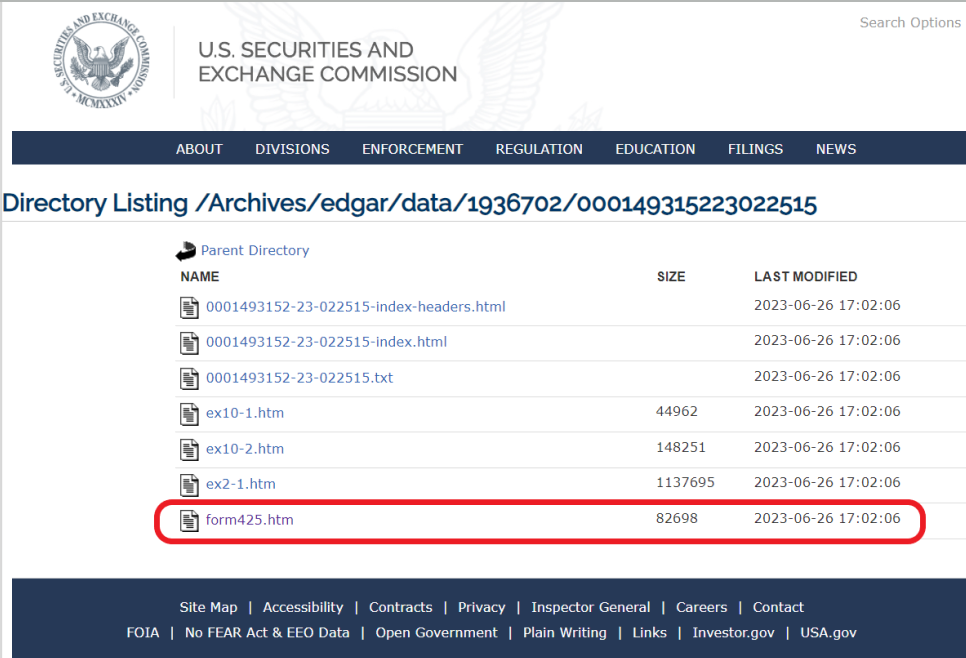Select the DIVISIONS navigation item
This screenshot has width=966, height=658.
292,149
